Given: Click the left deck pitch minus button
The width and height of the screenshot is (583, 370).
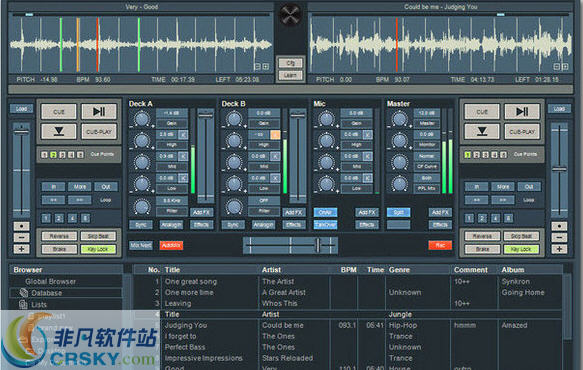Looking at the screenshot, I should (21, 237).
